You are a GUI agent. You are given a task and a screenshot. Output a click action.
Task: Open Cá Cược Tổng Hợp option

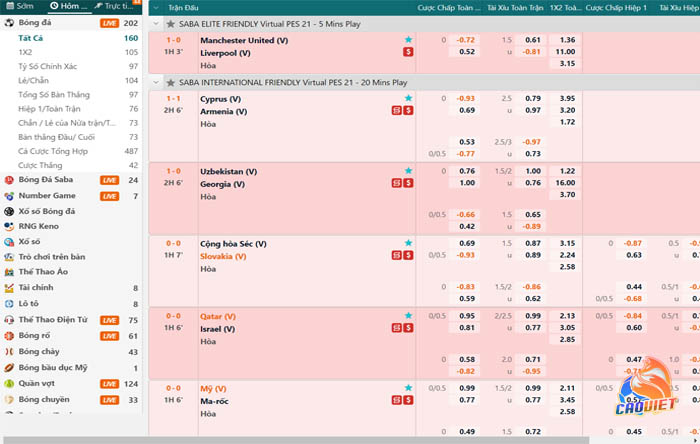(53, 151)
